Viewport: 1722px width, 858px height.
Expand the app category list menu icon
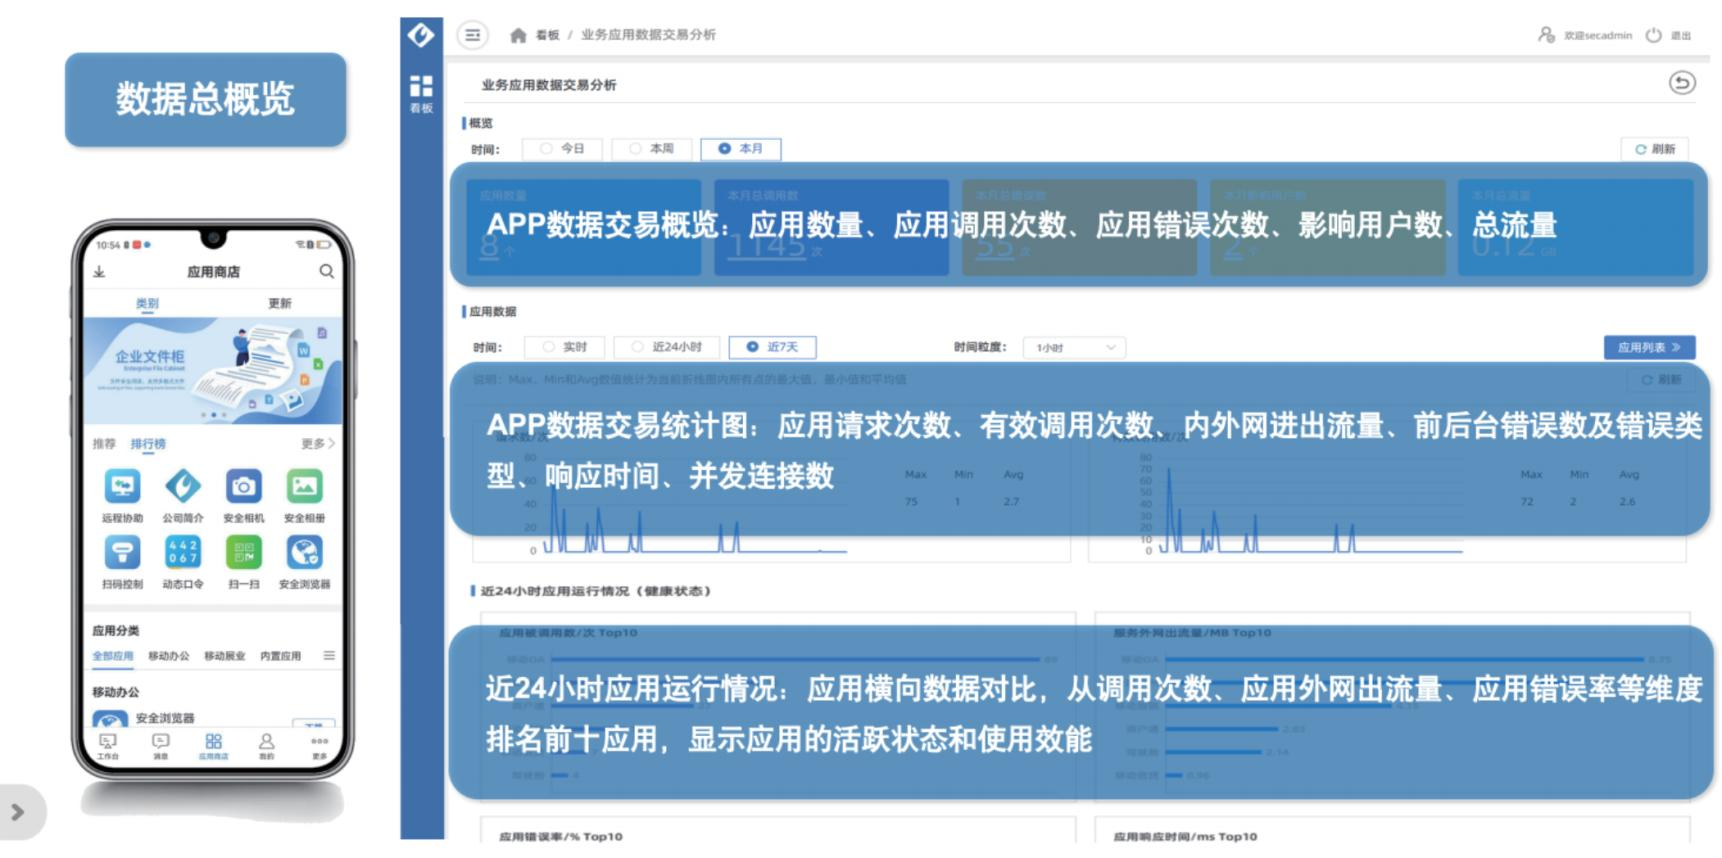pyautogui.click(x=328, y=656)
